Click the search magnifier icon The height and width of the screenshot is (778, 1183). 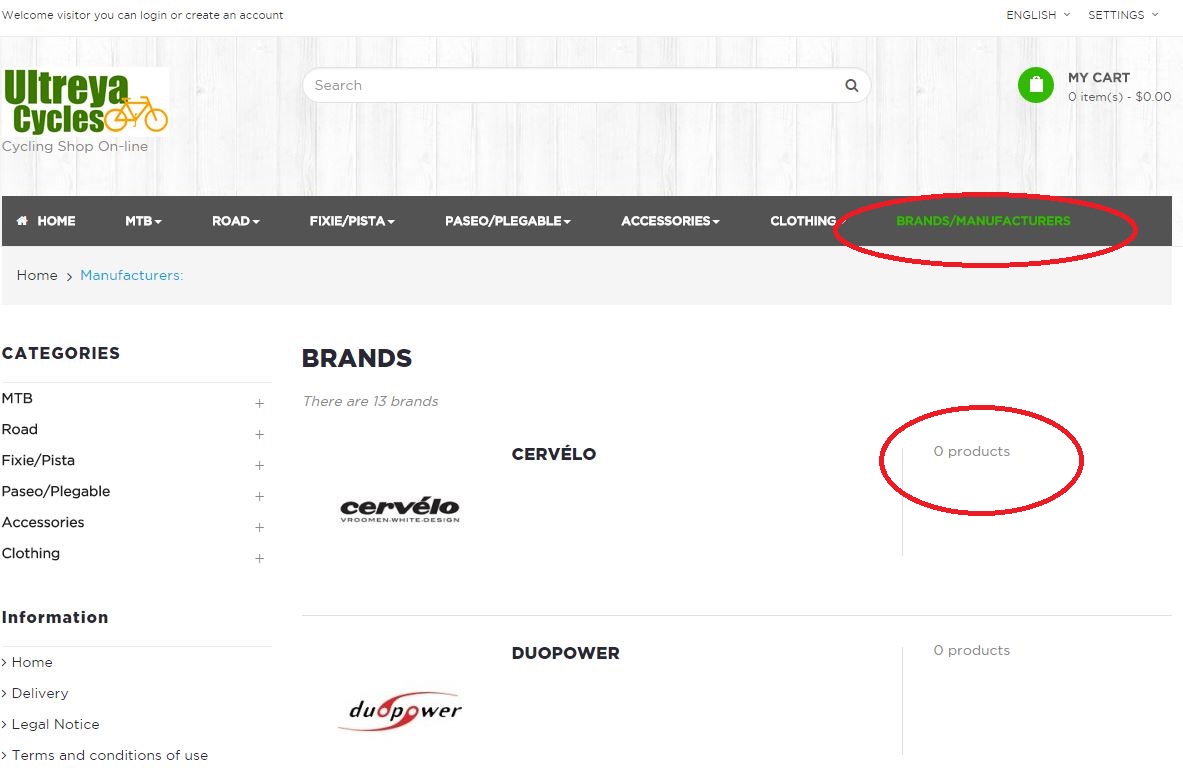[851, 85]
